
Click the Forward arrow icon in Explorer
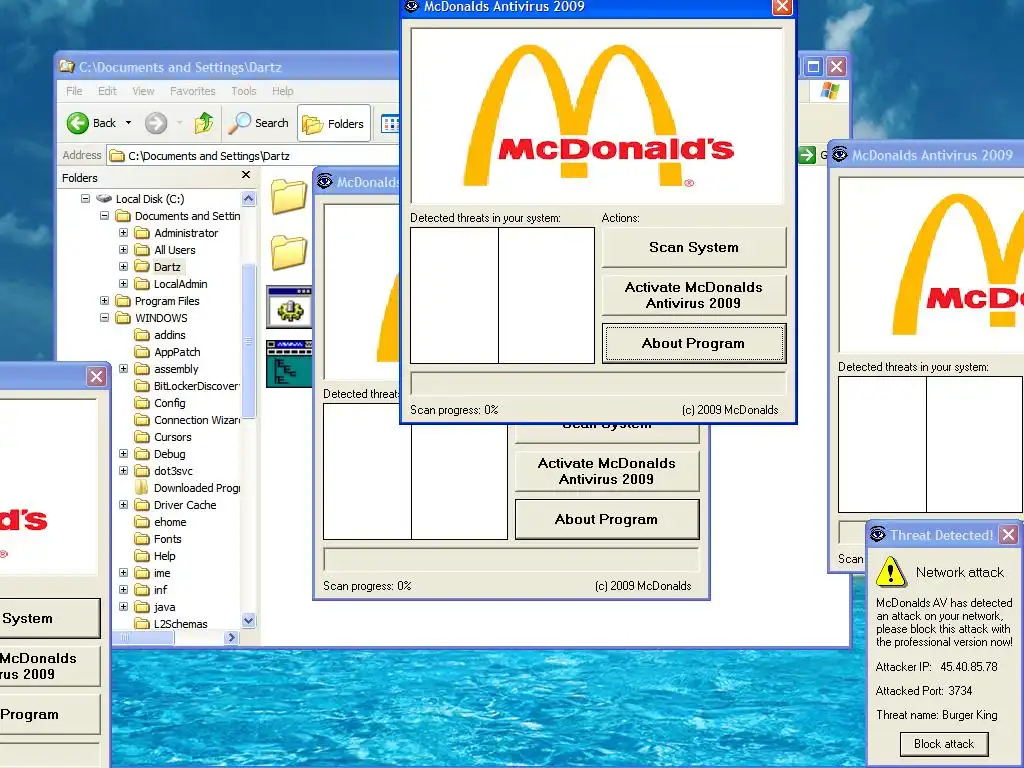point(156,123)
